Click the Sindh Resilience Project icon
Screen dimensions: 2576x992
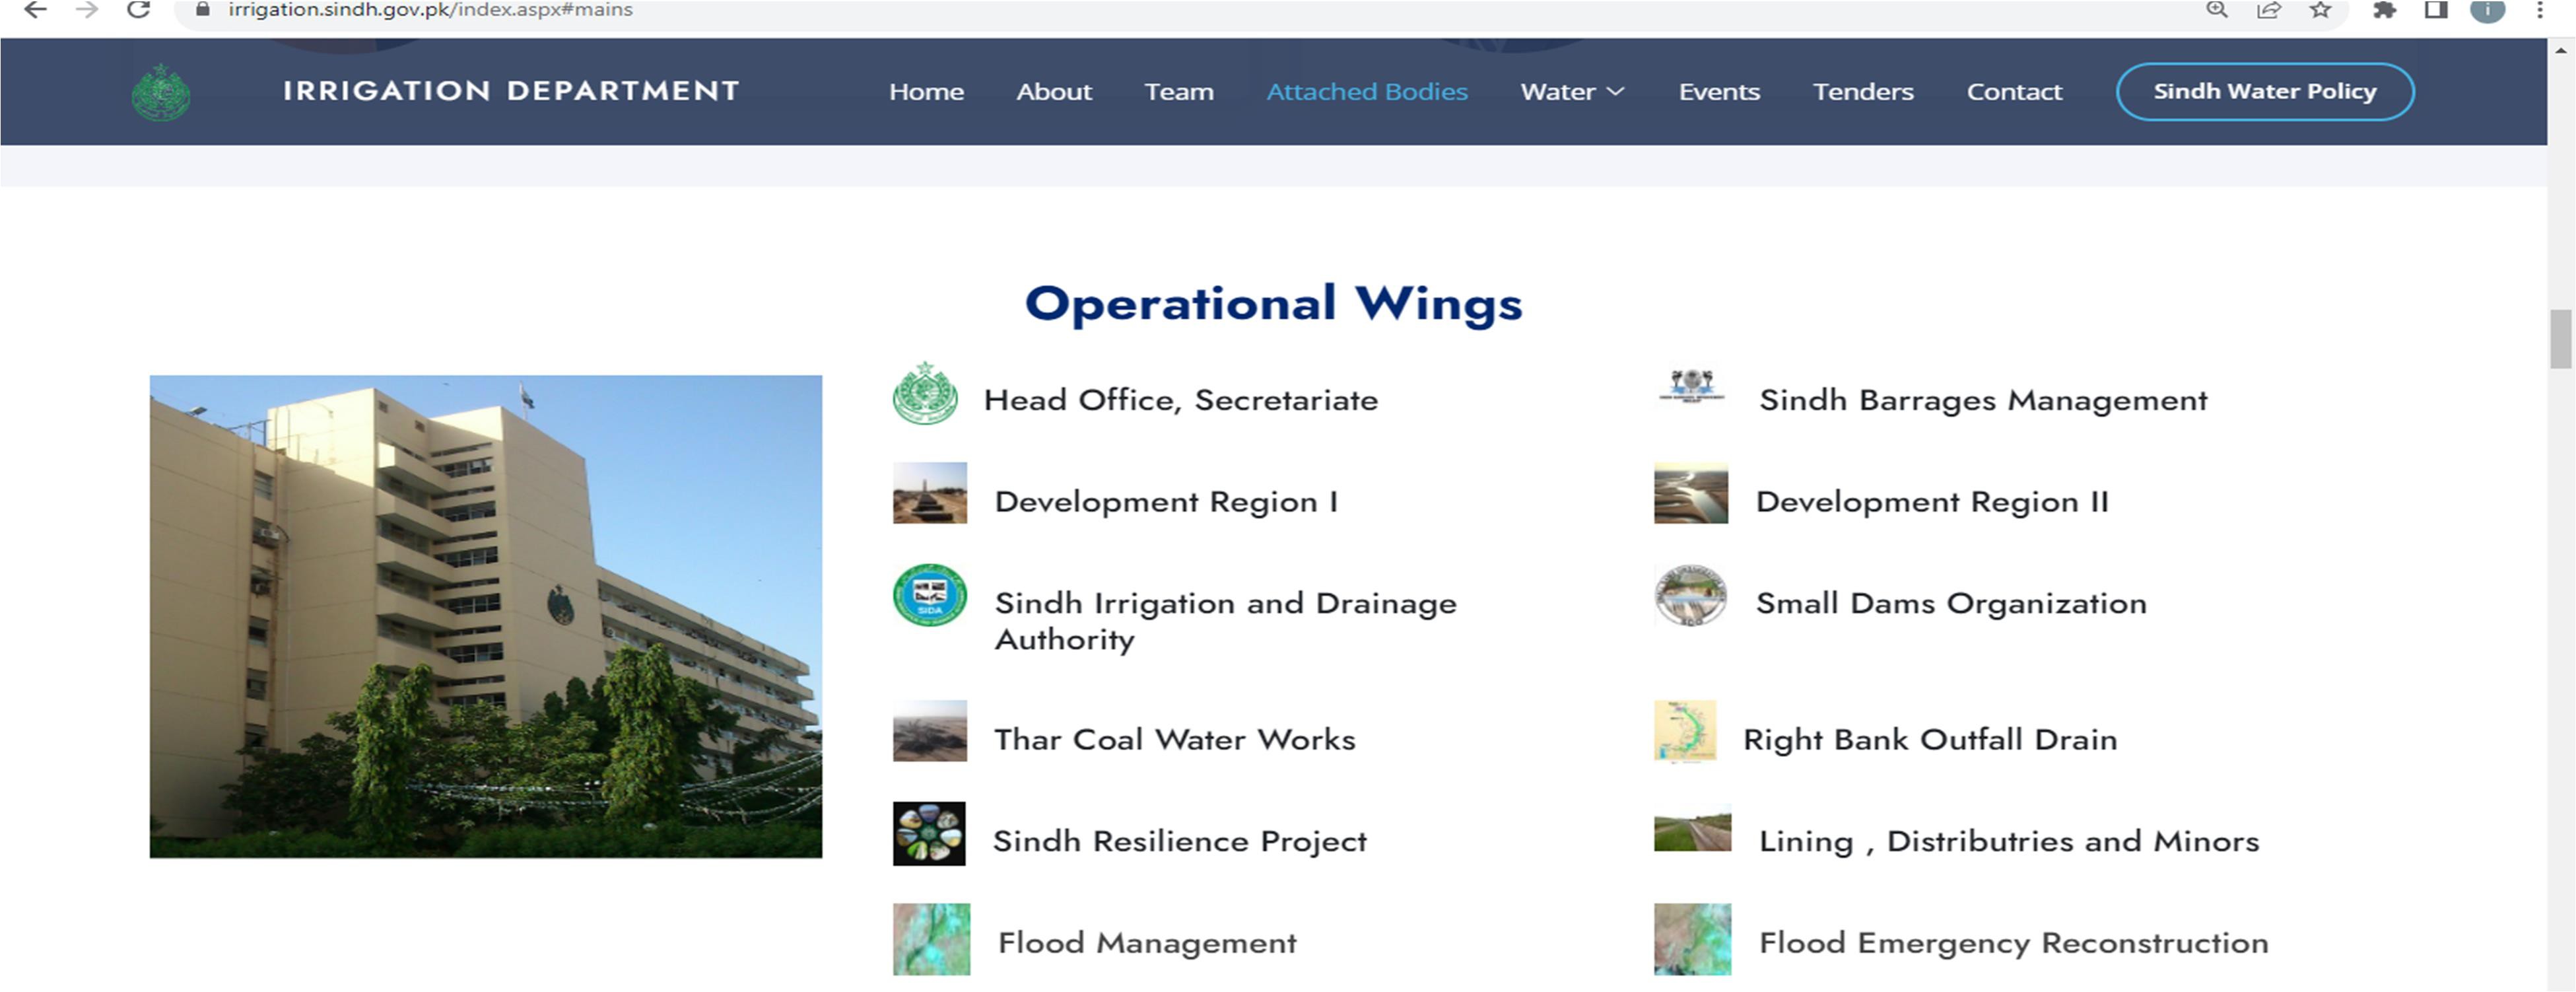[929, 833]
